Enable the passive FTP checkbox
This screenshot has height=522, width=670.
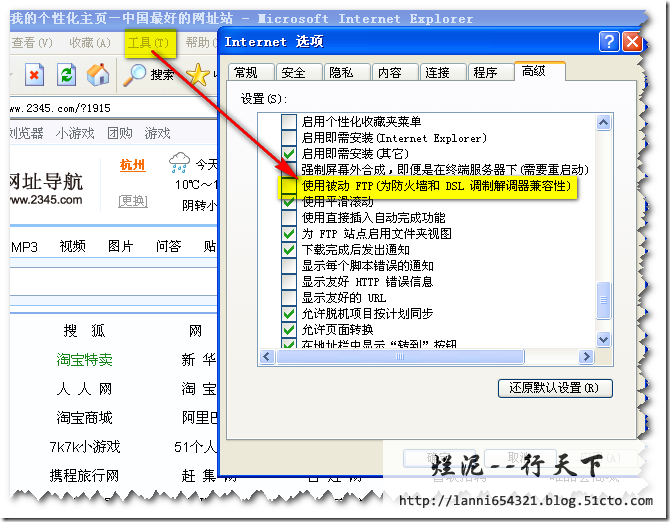[289, 186]
